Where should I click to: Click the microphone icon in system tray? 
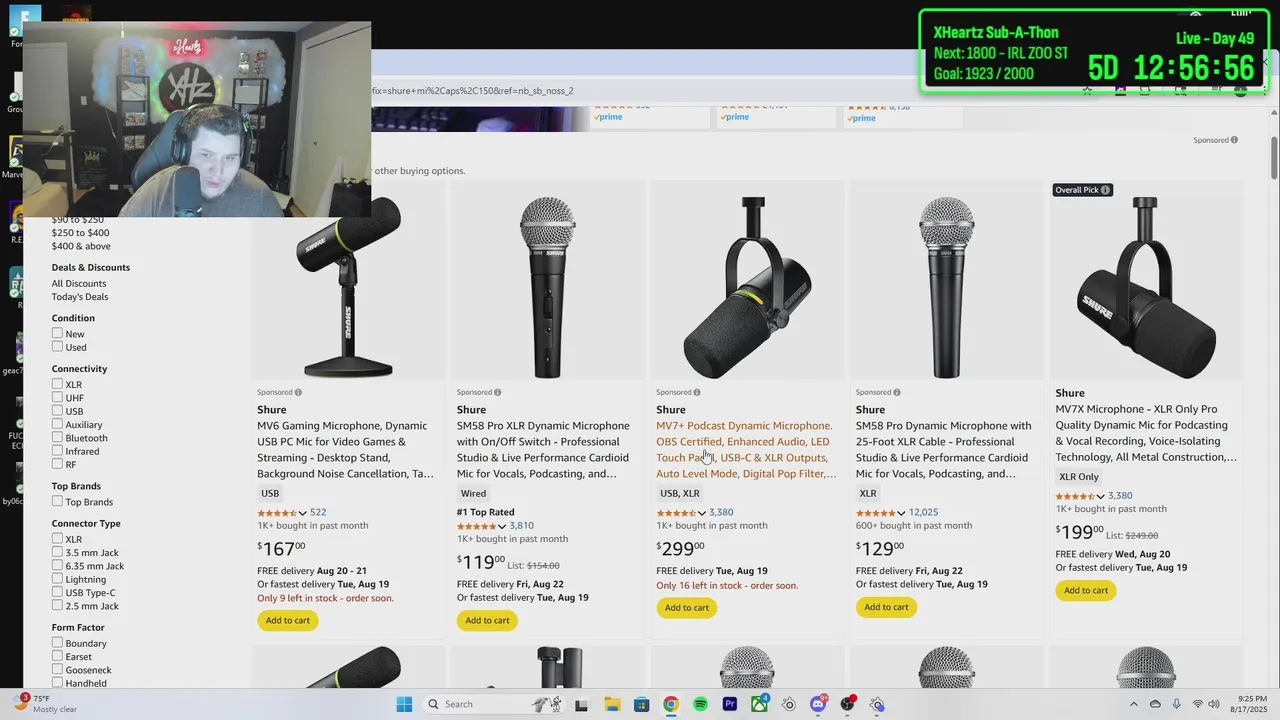tap(1176, 704)
